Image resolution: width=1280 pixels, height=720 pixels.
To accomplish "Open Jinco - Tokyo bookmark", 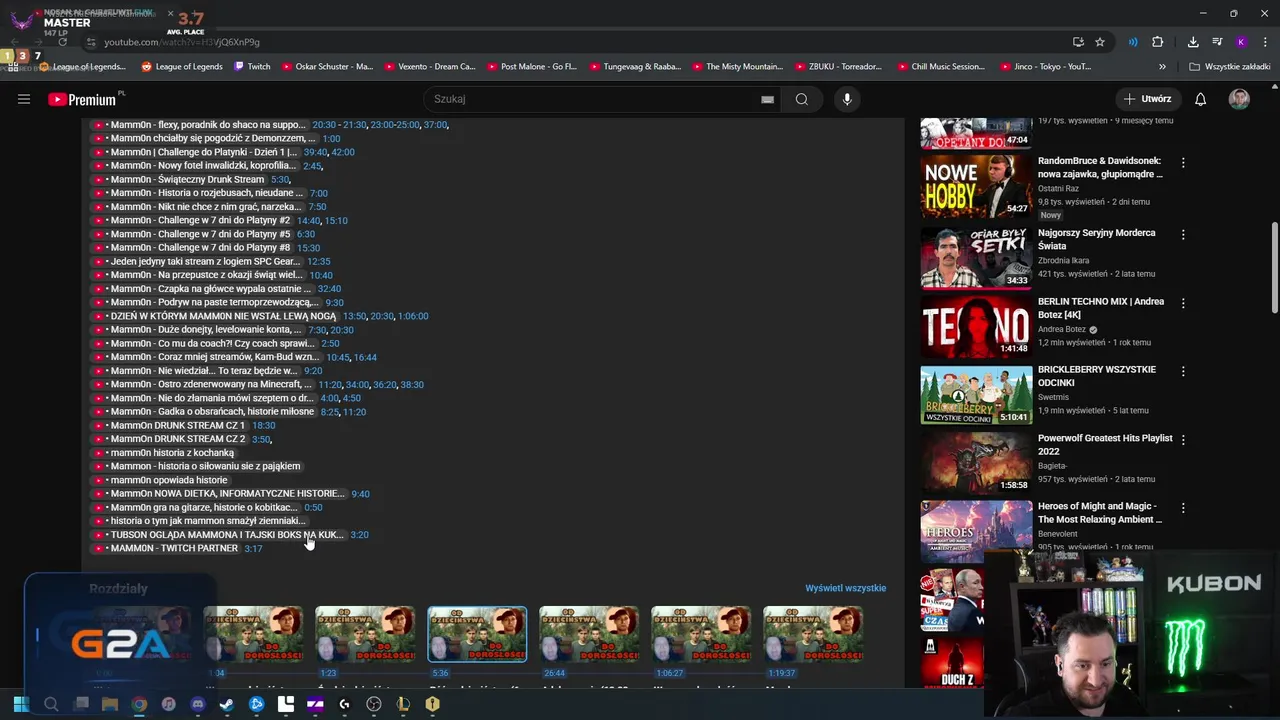I will (1047, 67).
